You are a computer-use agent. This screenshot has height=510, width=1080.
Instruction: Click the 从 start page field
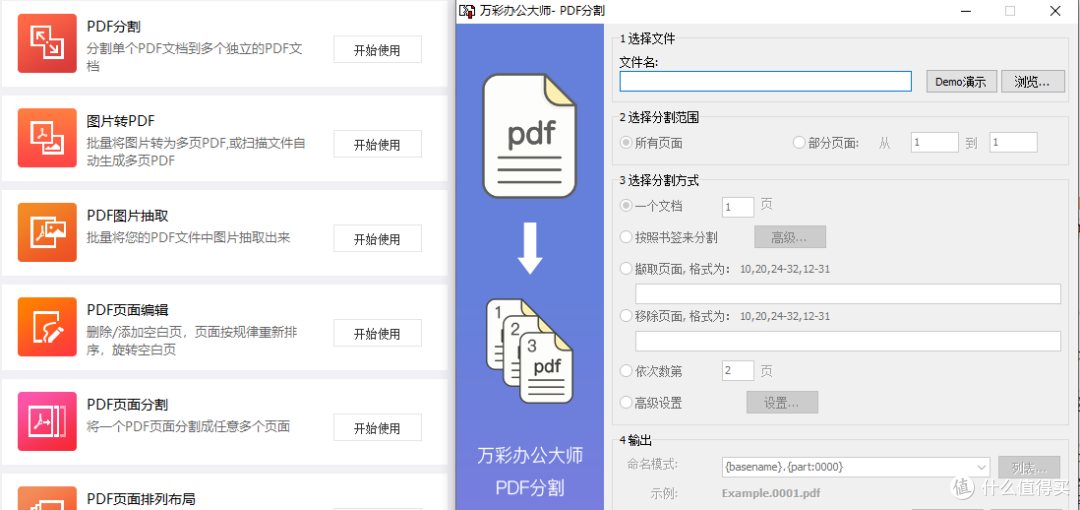(x=935, y=143)
